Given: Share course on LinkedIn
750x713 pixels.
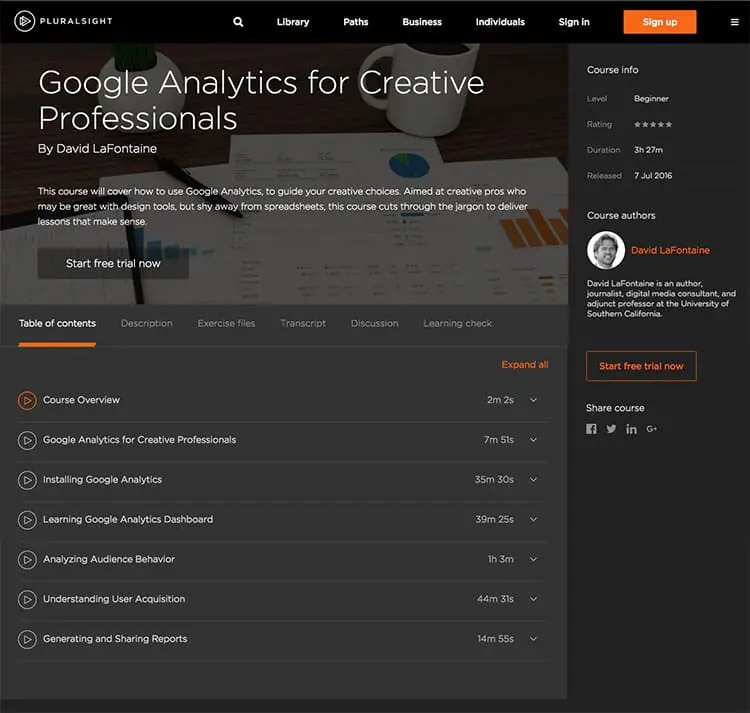Looking at the screenshot, I should 631,429.
